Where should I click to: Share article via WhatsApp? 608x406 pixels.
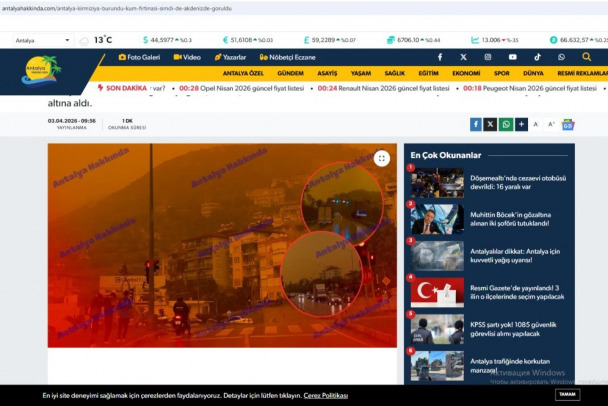coord(506,124)
